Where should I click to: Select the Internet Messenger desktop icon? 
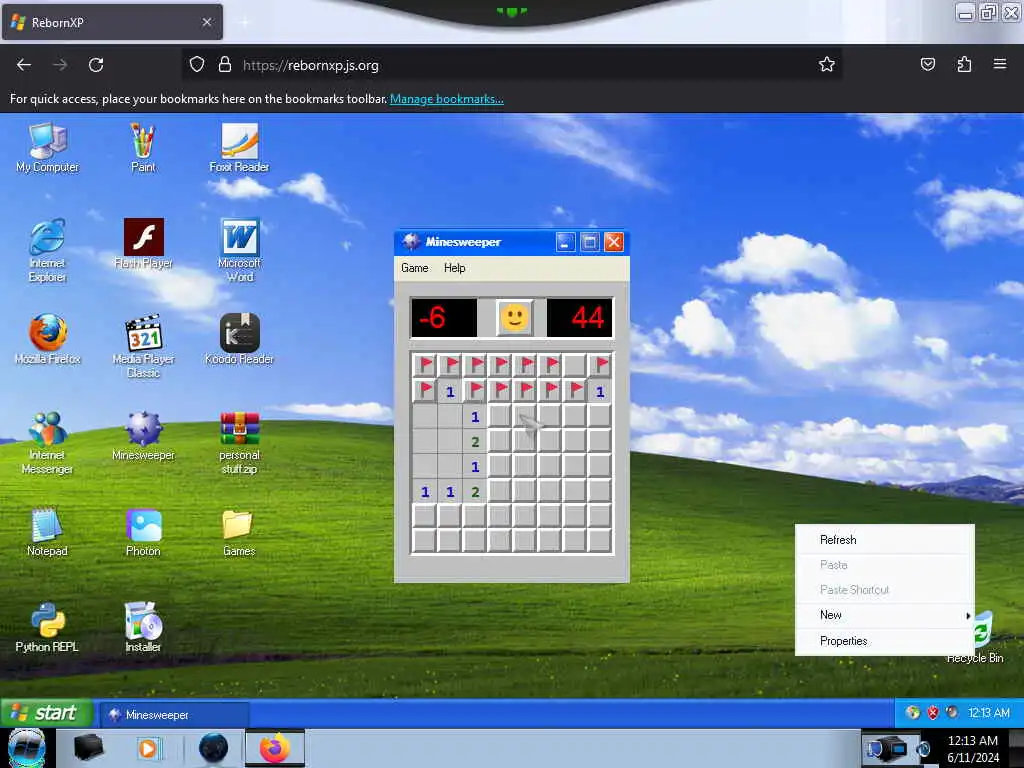click(47, 443)
